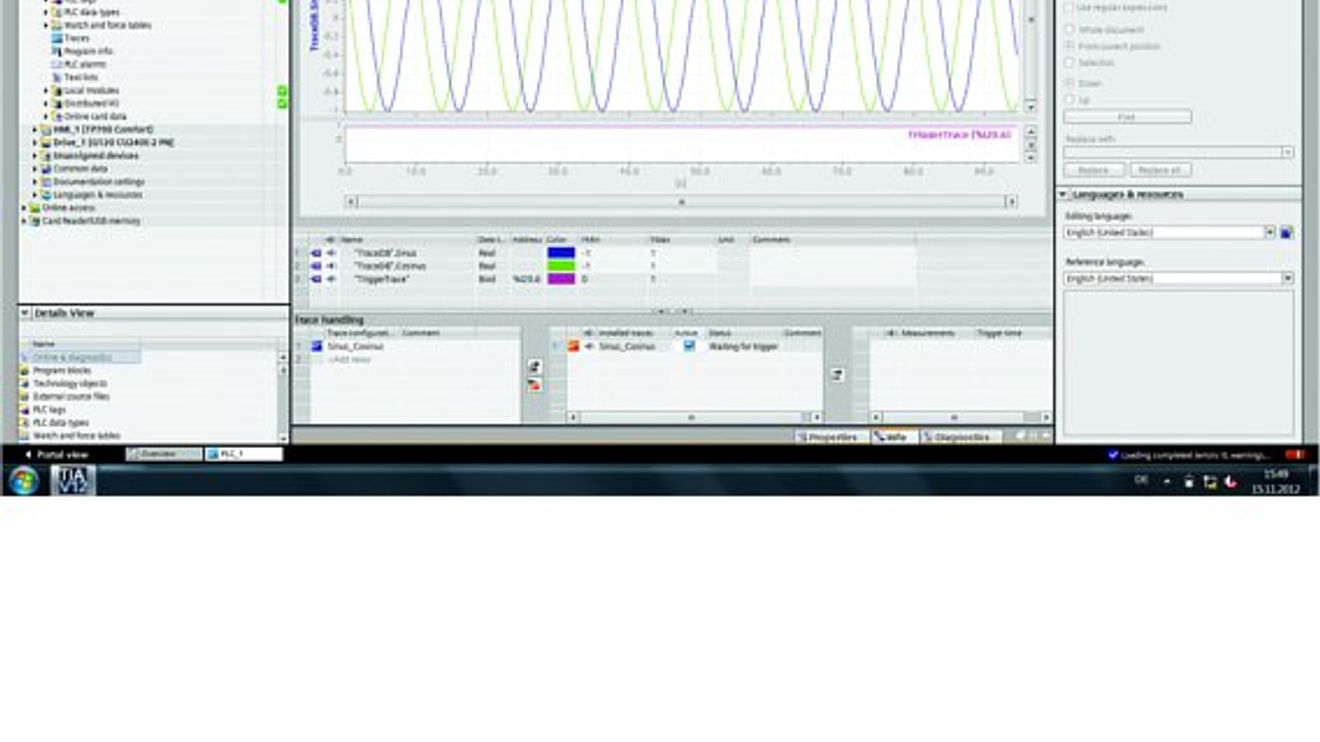Select the Selection radio option

pos(1069,62)
